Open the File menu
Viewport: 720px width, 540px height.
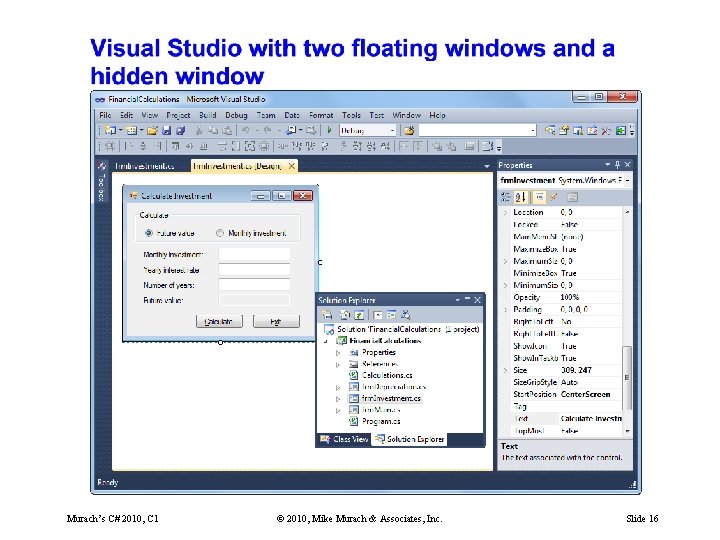tap(105, 115)
